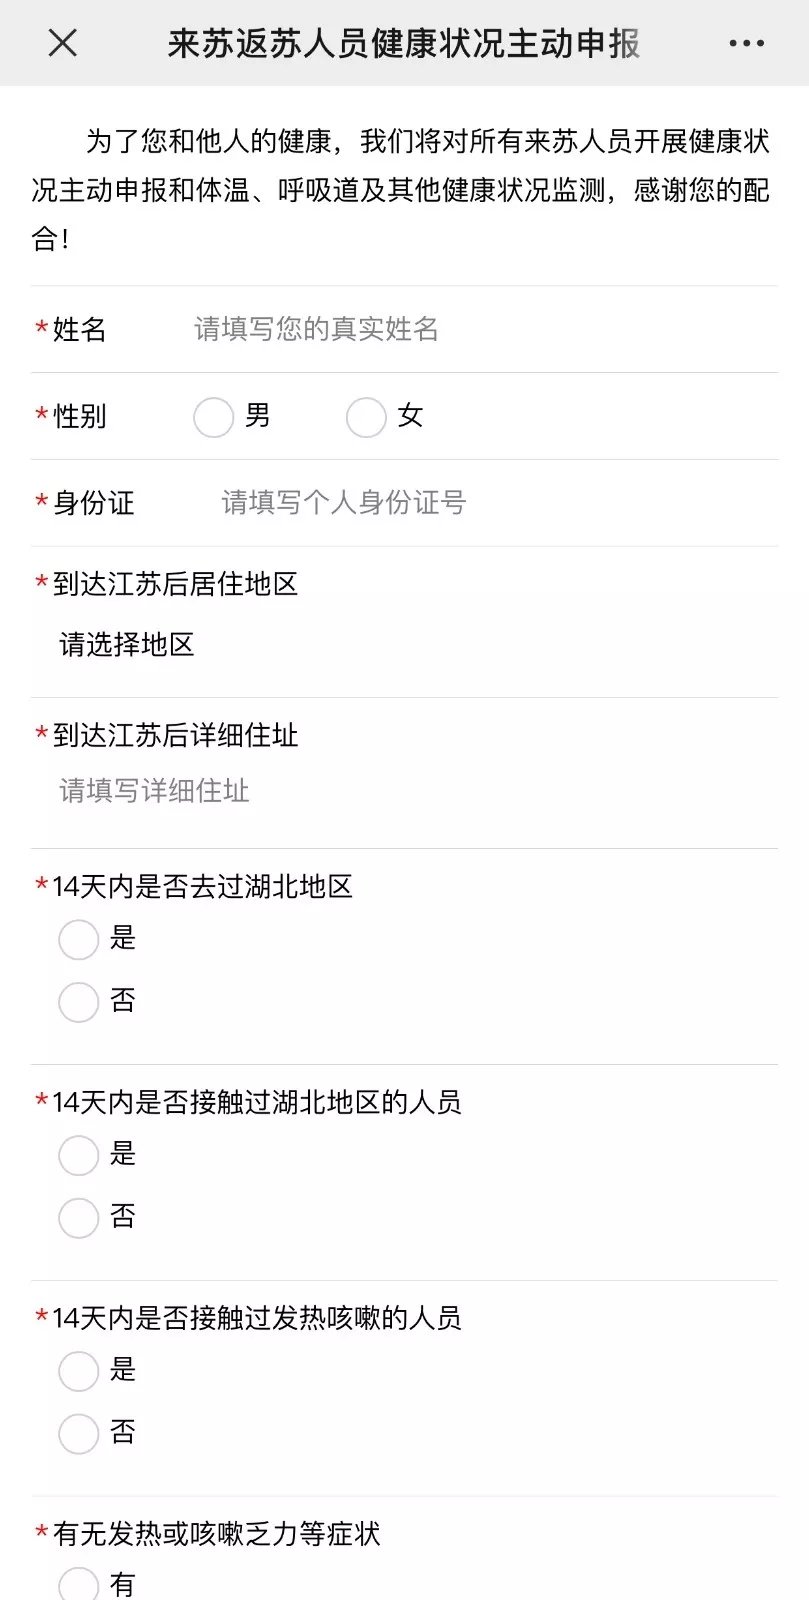Choose 是 for visited Hubei within 14 days
The width and height of the screenshot is (809, 1600).
pos(79,940)
